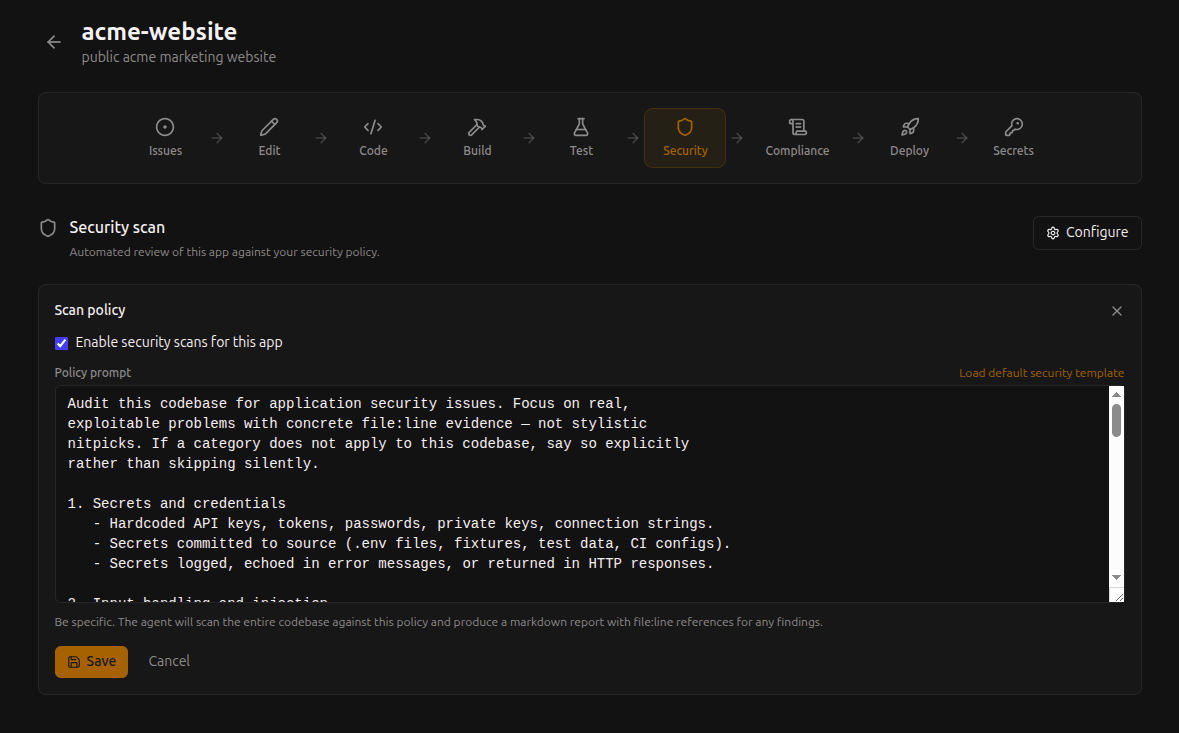Image resolution: width=1179 pixels, height=733 pixels.
Task: Switch to the Build stage
Action: point(477,138)
